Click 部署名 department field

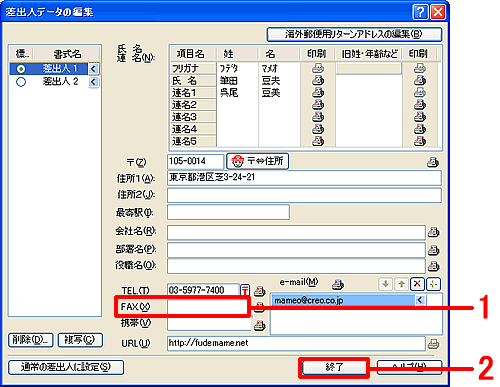(x=296, y=250)
